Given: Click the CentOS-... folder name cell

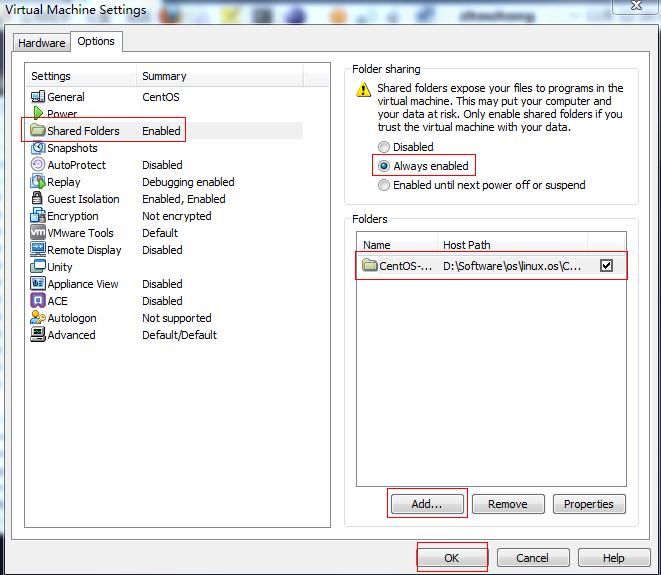Looking at the screenshot, I should pos(406,266).
